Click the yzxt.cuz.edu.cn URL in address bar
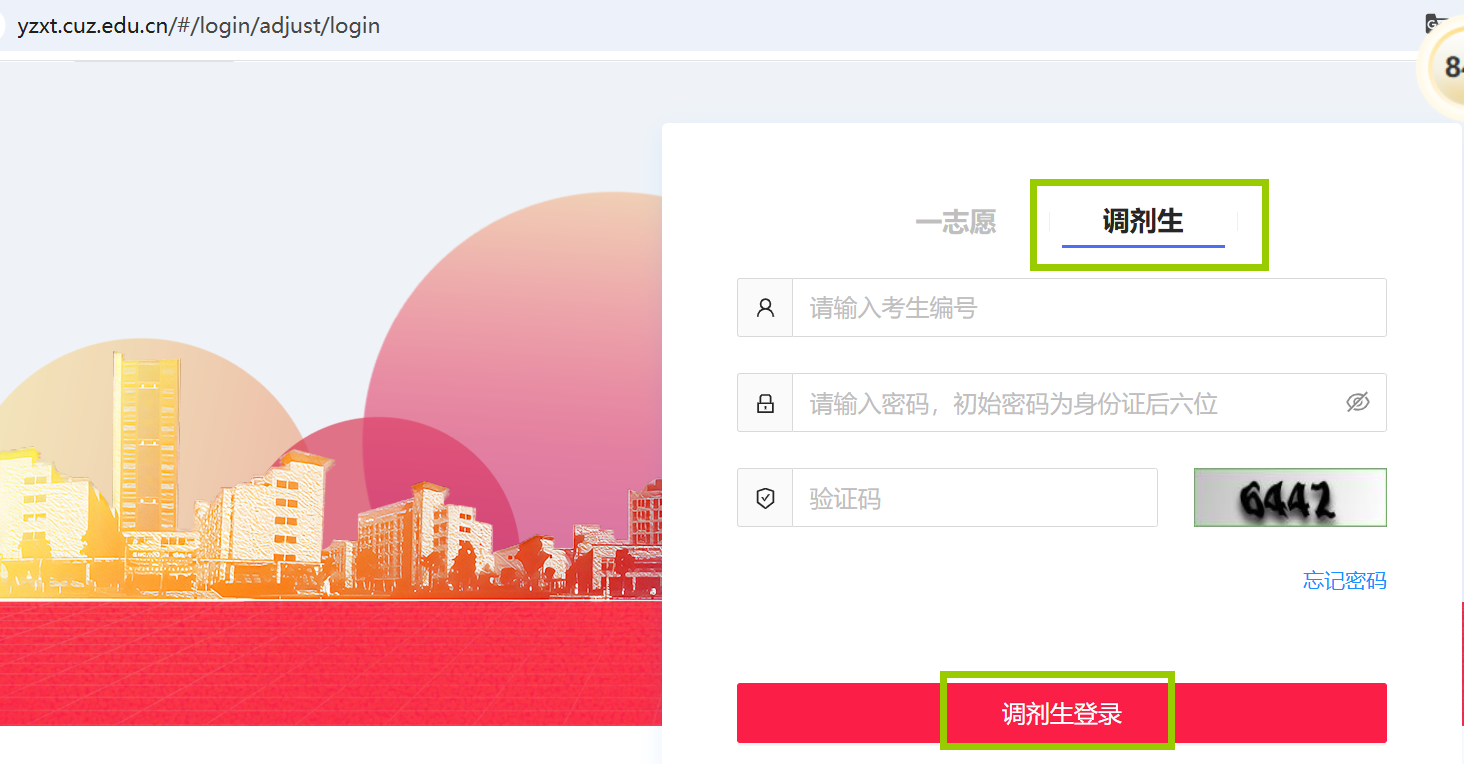The height and width of the screenshot is (764, 1464). [199, 26]
